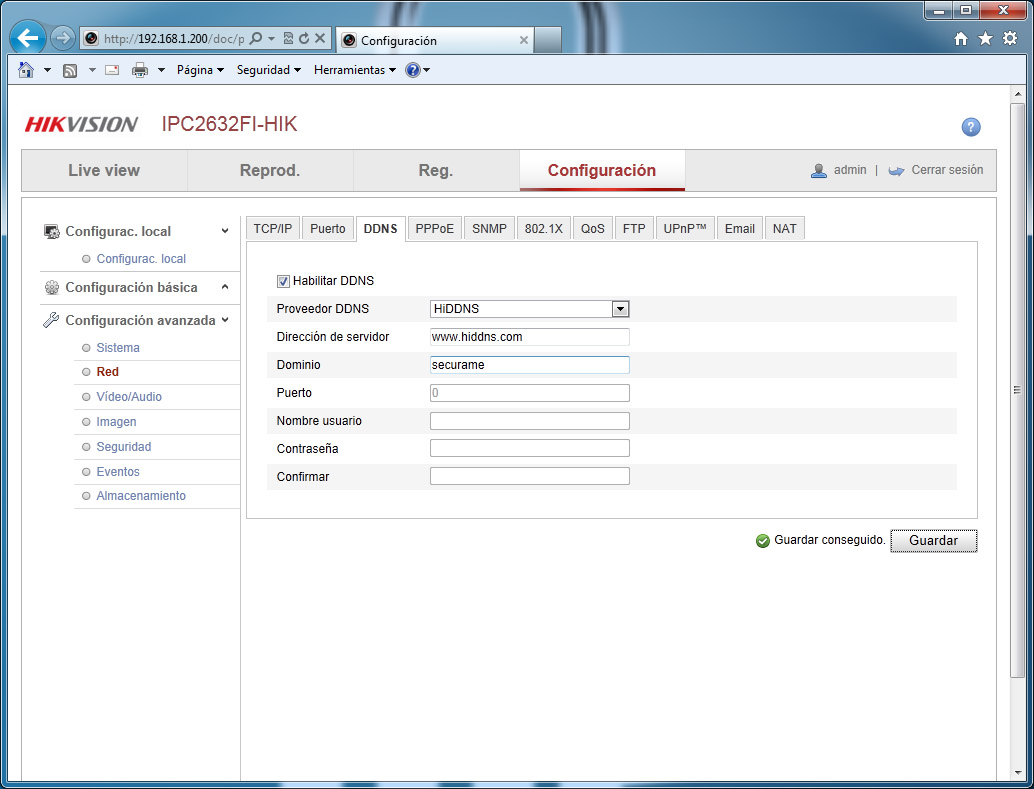
Task: Open Seguridad settings in sidebar
Action: click(124, 447)
